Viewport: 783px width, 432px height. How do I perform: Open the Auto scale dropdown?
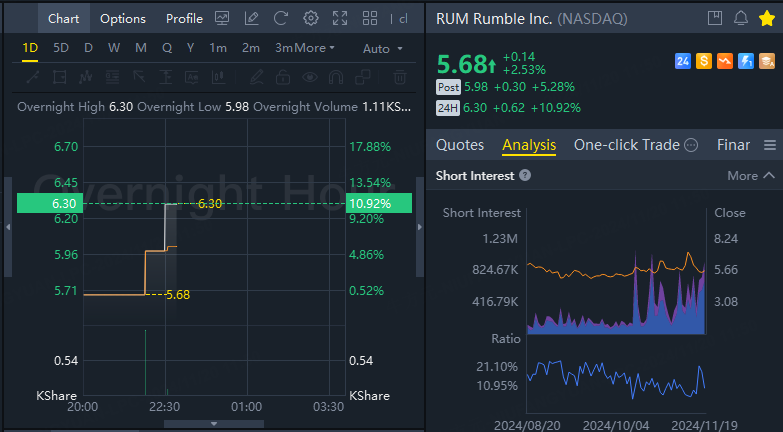pyautogui.click(x=382, y=48)
